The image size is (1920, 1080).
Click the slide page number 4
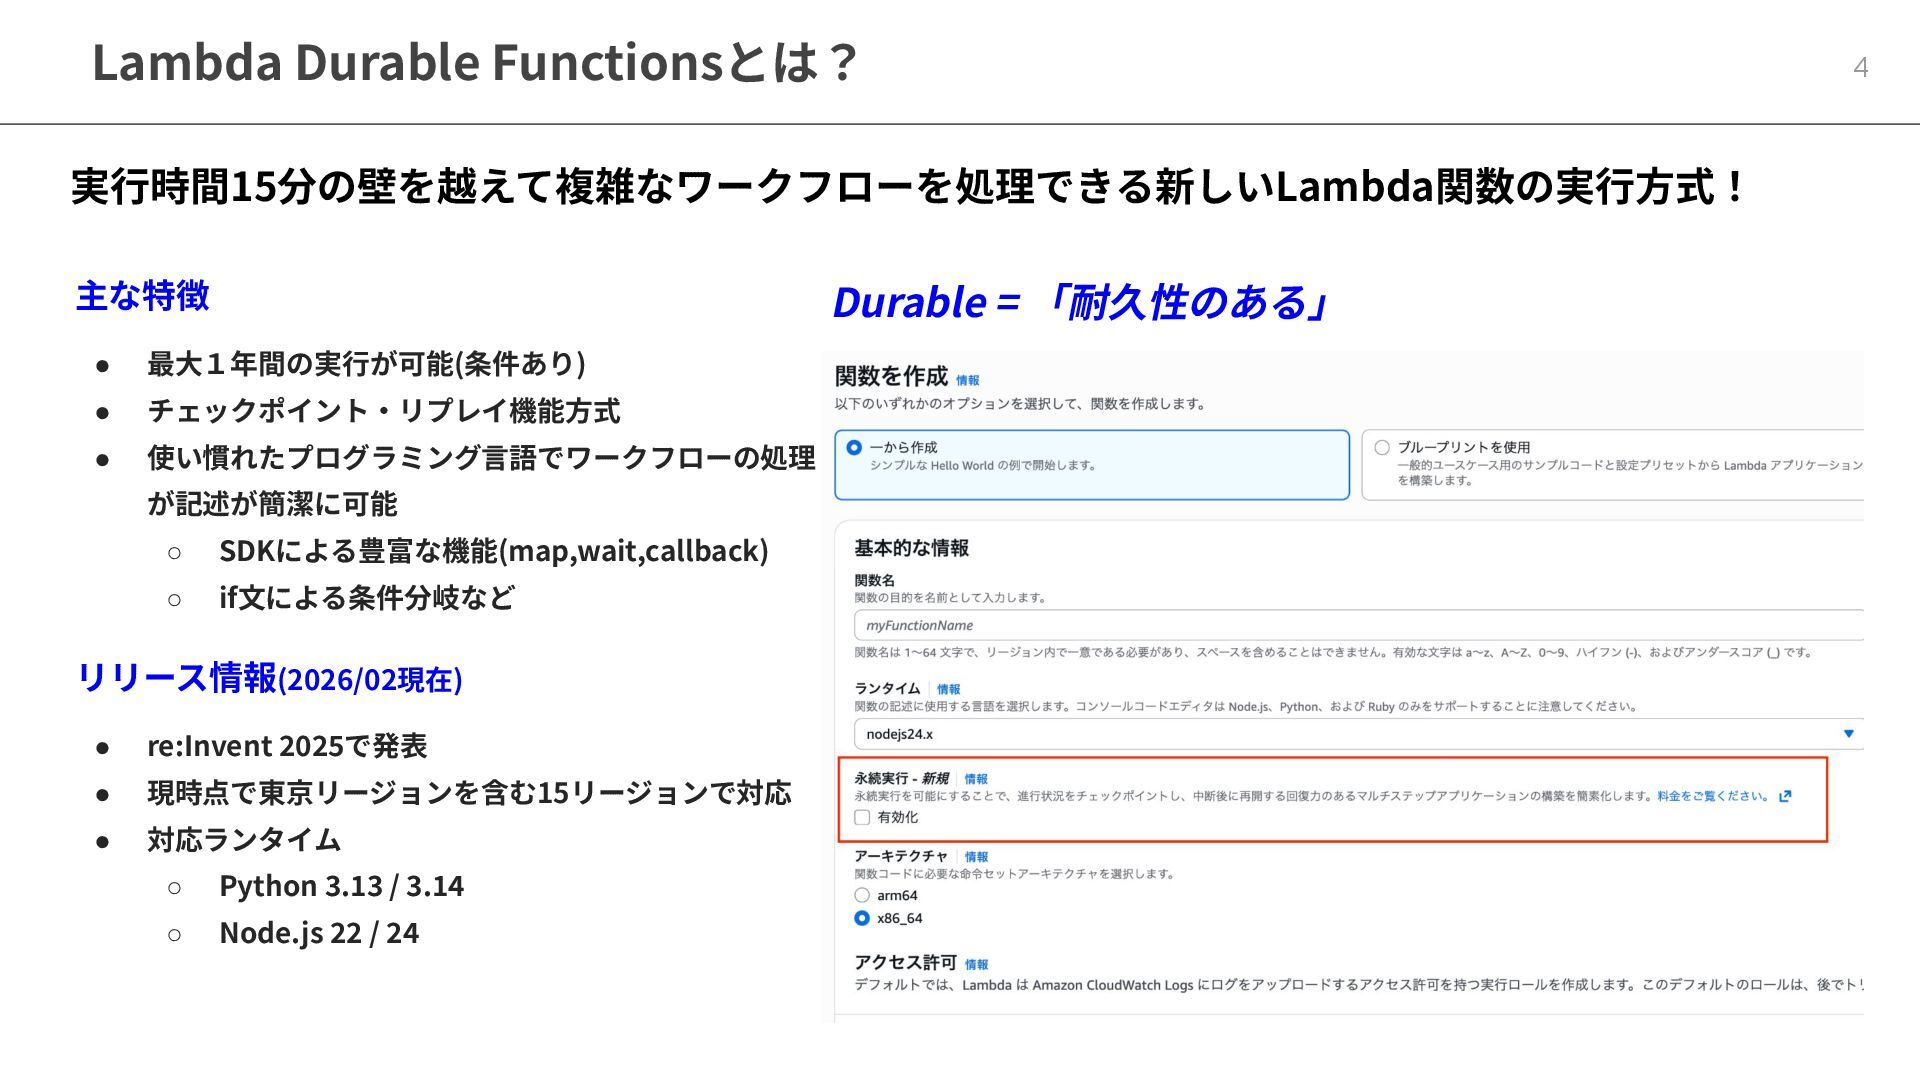click(x=1860, y=67)
